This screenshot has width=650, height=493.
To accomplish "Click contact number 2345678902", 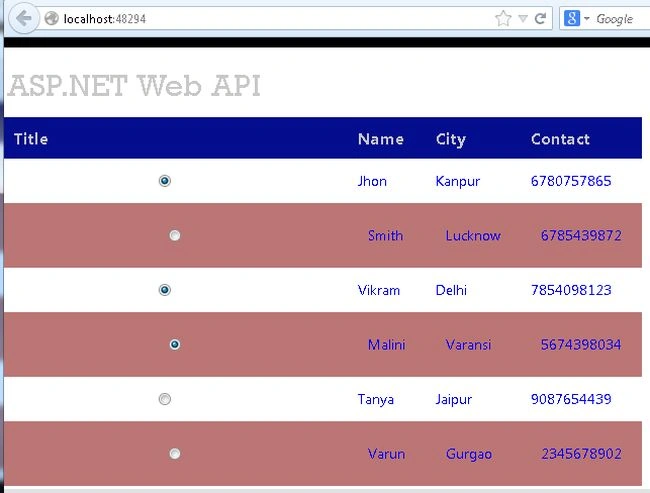I will pyautogui.click(x=581, y=454).
